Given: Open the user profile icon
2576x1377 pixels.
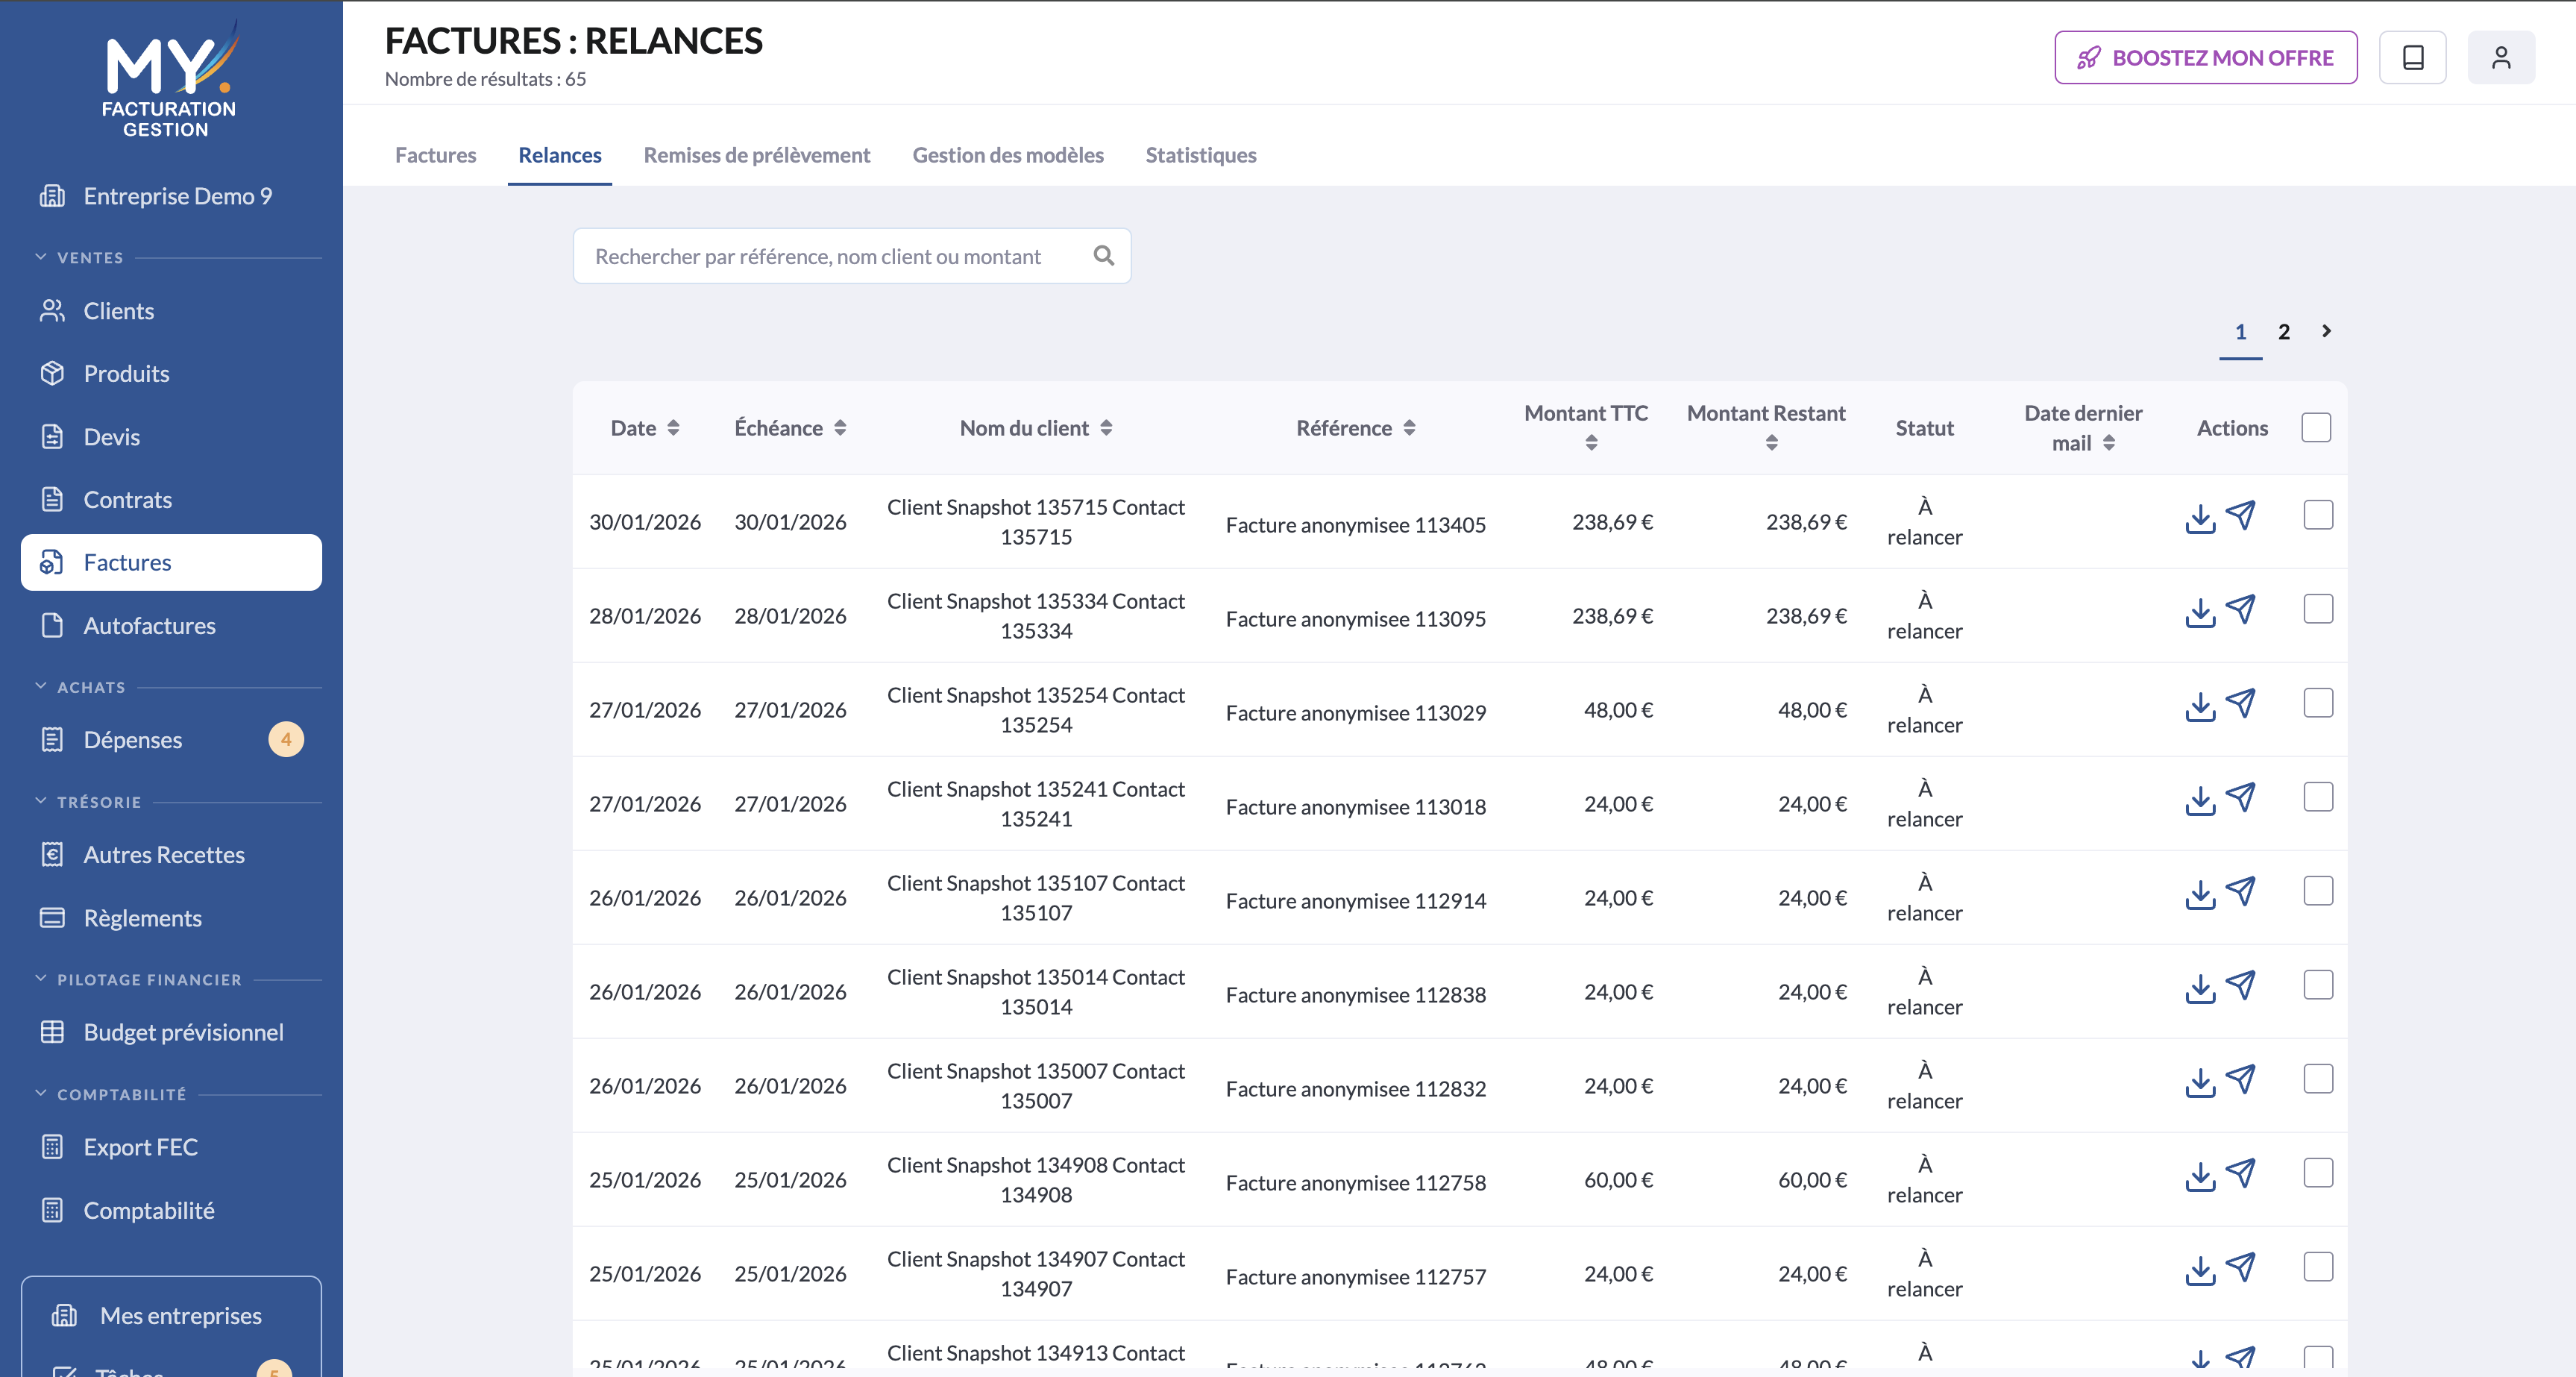Looking at the screenshot, I should [x=2501, y=58].
